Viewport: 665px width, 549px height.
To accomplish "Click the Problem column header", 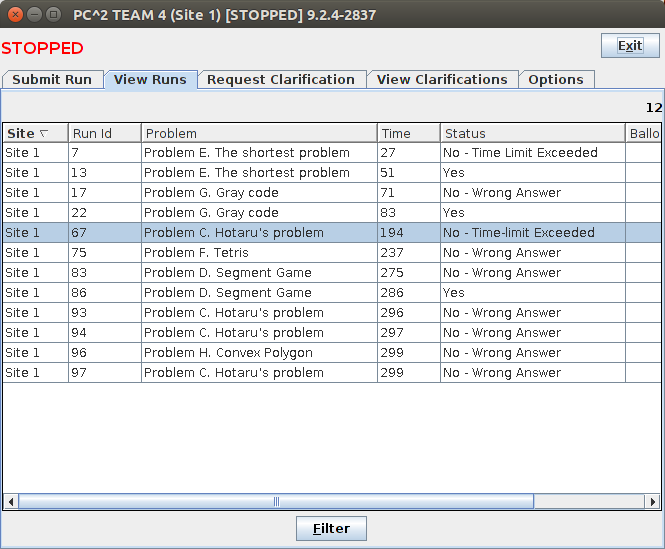I will (x=259, y=133).
